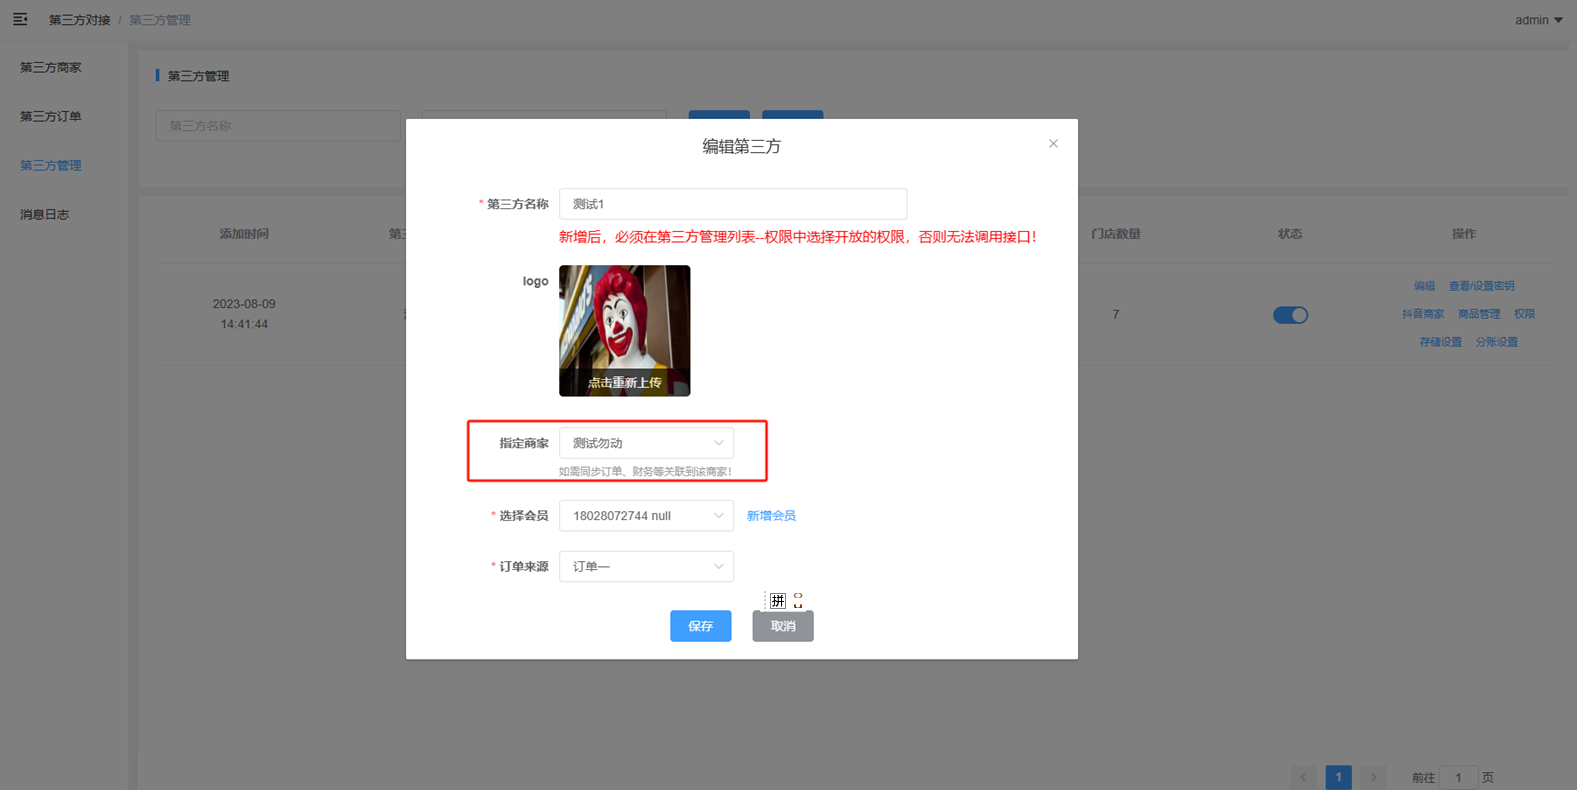Open 消息日志 in the sidebar
This screenshot has width=1577, height=790.
pyautogui.click(x=45, y=215)
